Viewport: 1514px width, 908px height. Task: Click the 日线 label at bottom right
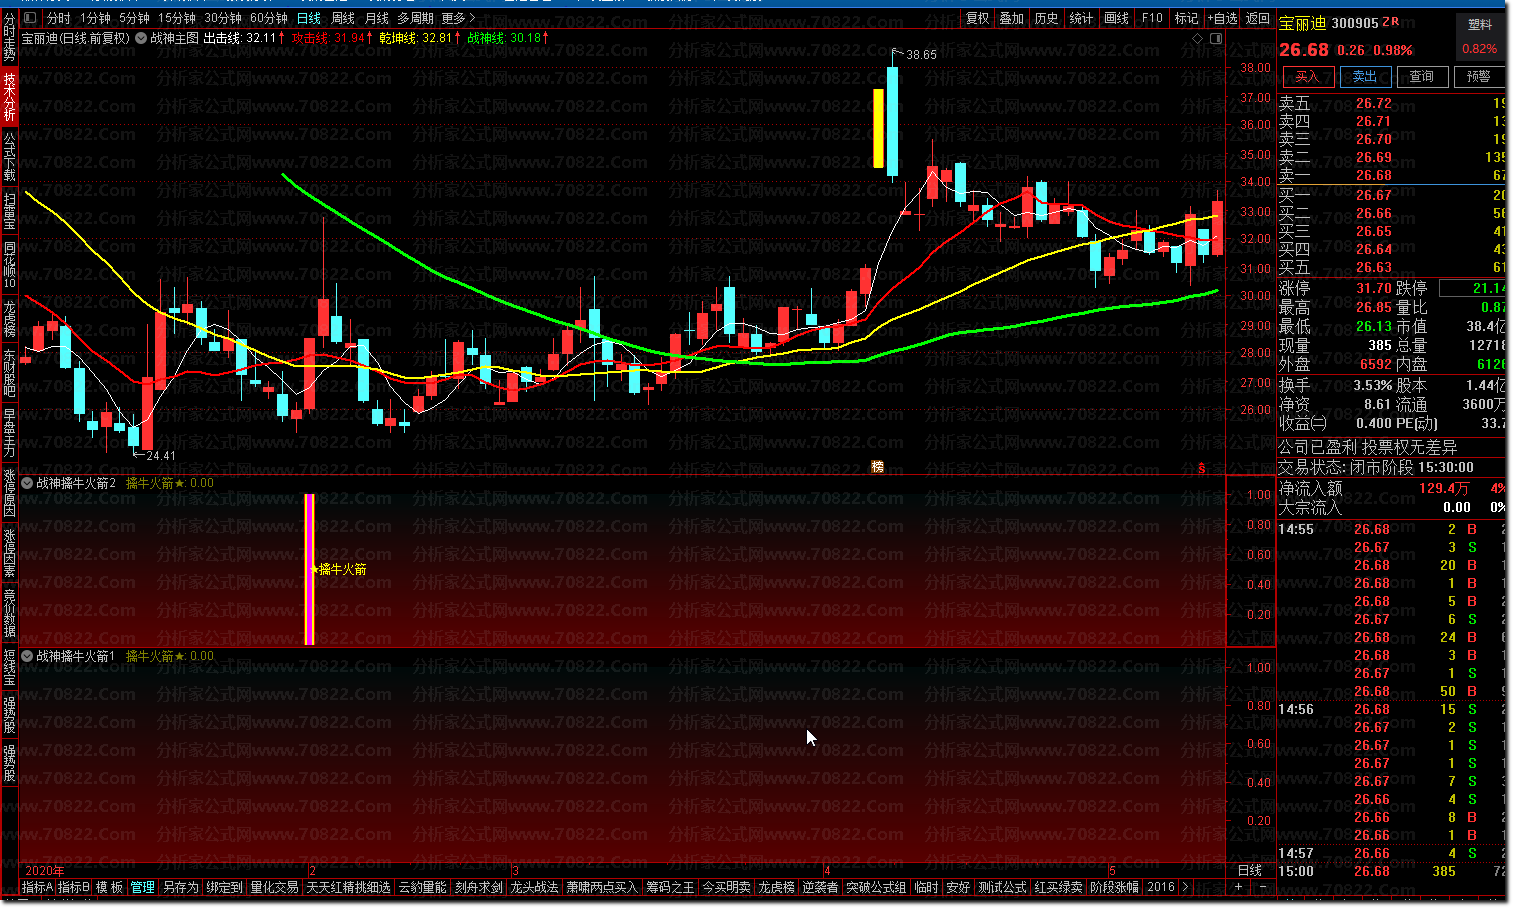(1250, 870)
